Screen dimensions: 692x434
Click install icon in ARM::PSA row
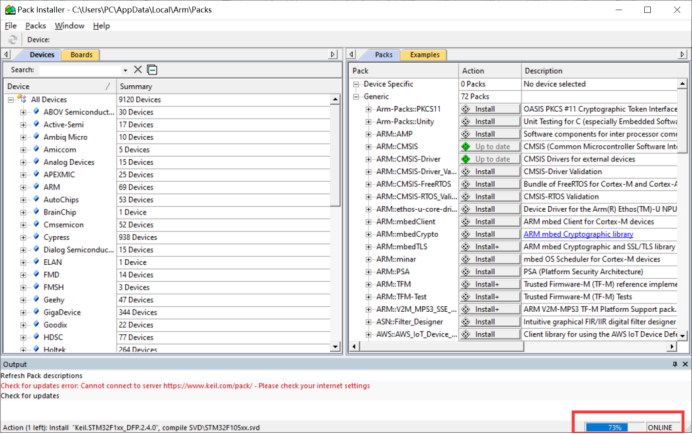(x=466, y=272)
